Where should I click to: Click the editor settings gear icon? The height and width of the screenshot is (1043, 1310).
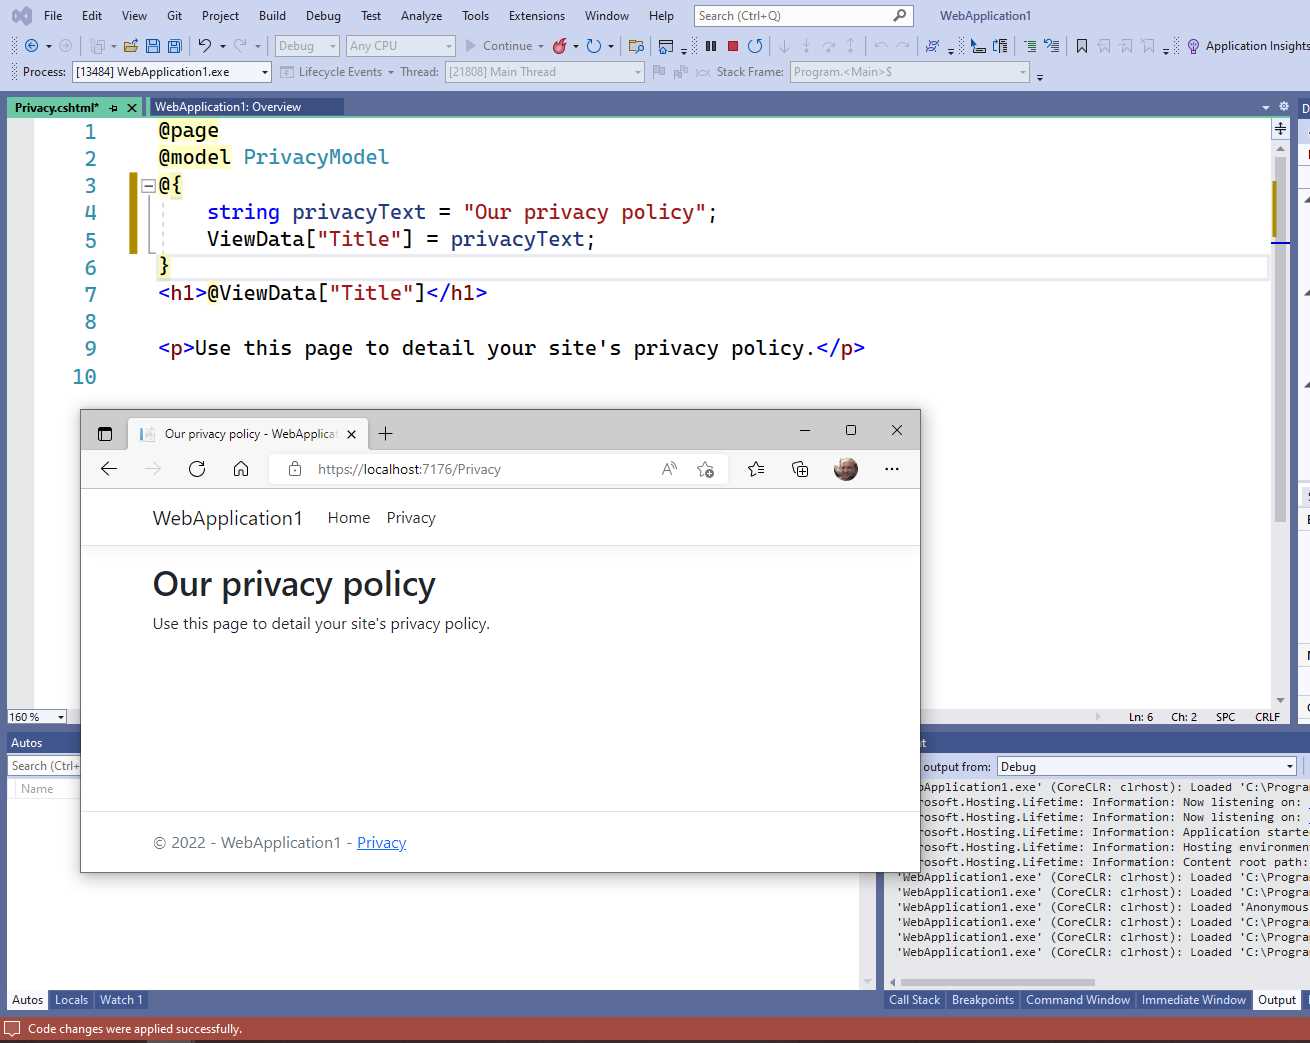coord(1284,106)
